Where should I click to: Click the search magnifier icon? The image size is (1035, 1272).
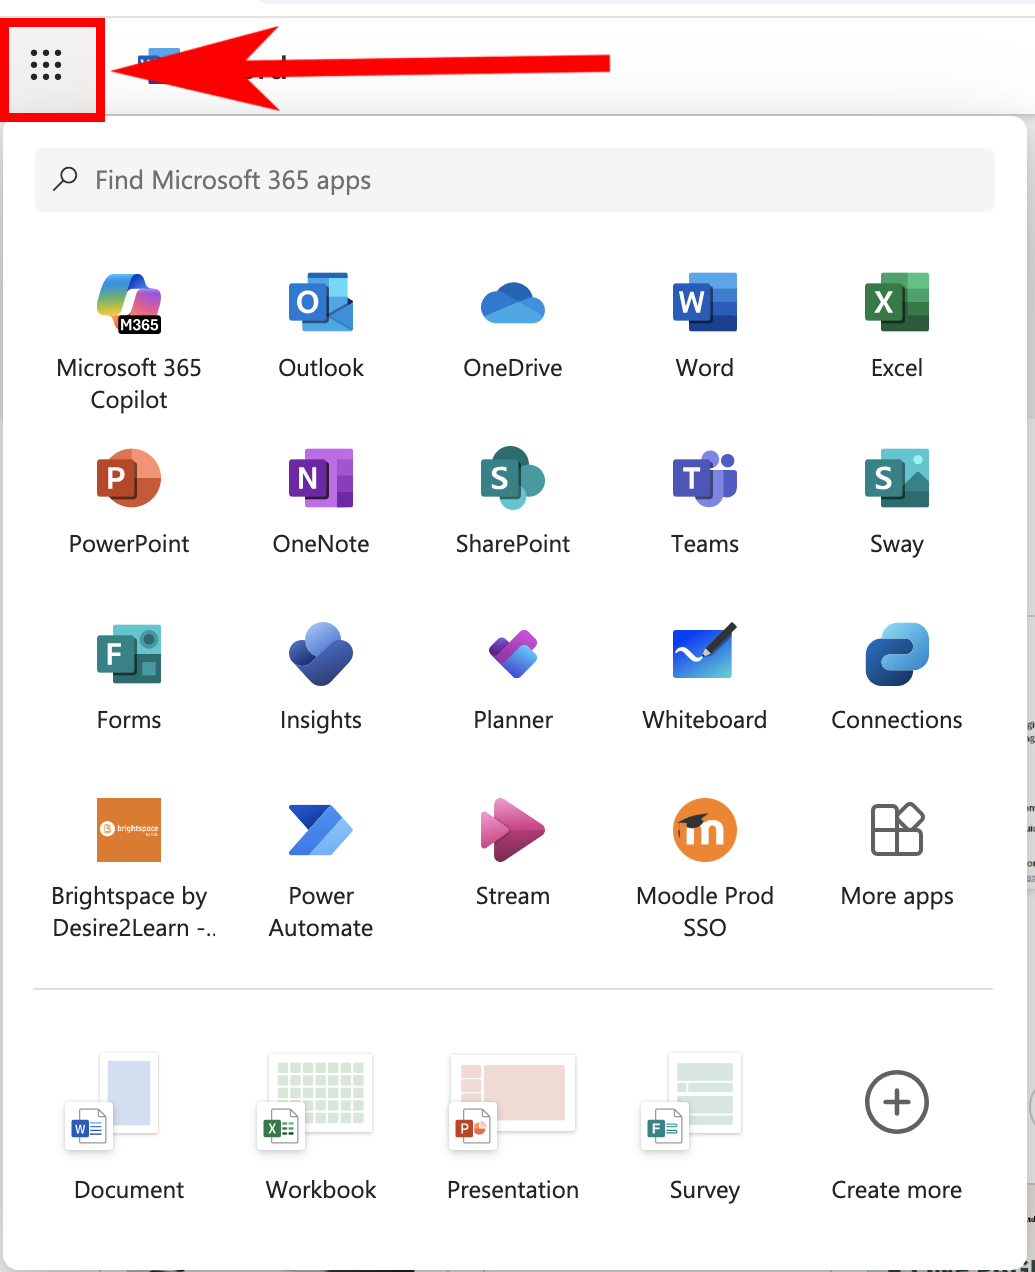coord(65,180)
